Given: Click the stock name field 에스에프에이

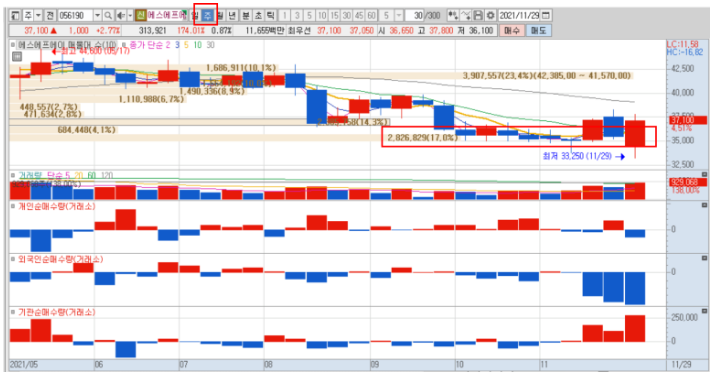Looking at the screenshot, I should (167, 15).
